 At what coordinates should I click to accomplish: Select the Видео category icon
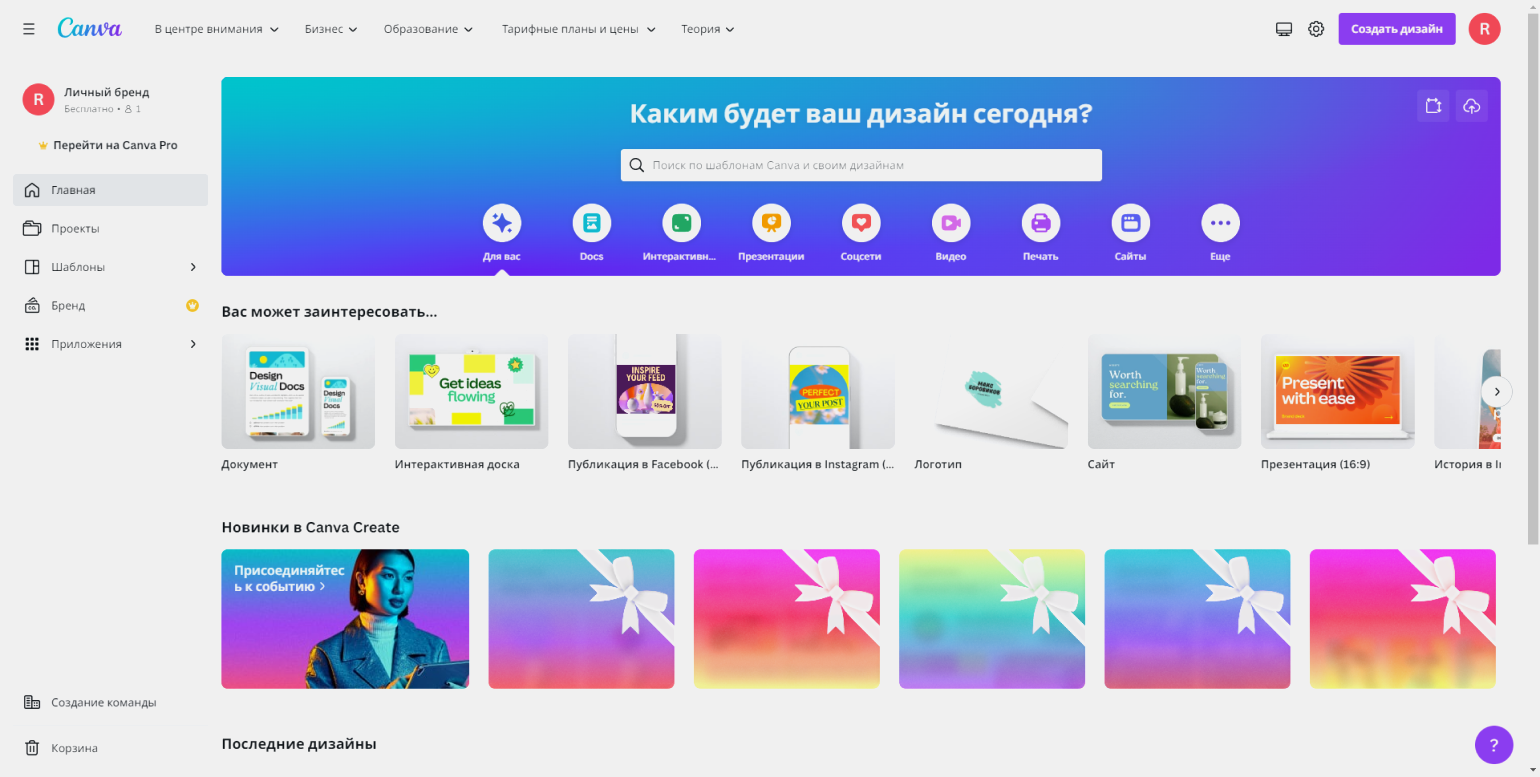click(x=951, y=223)
